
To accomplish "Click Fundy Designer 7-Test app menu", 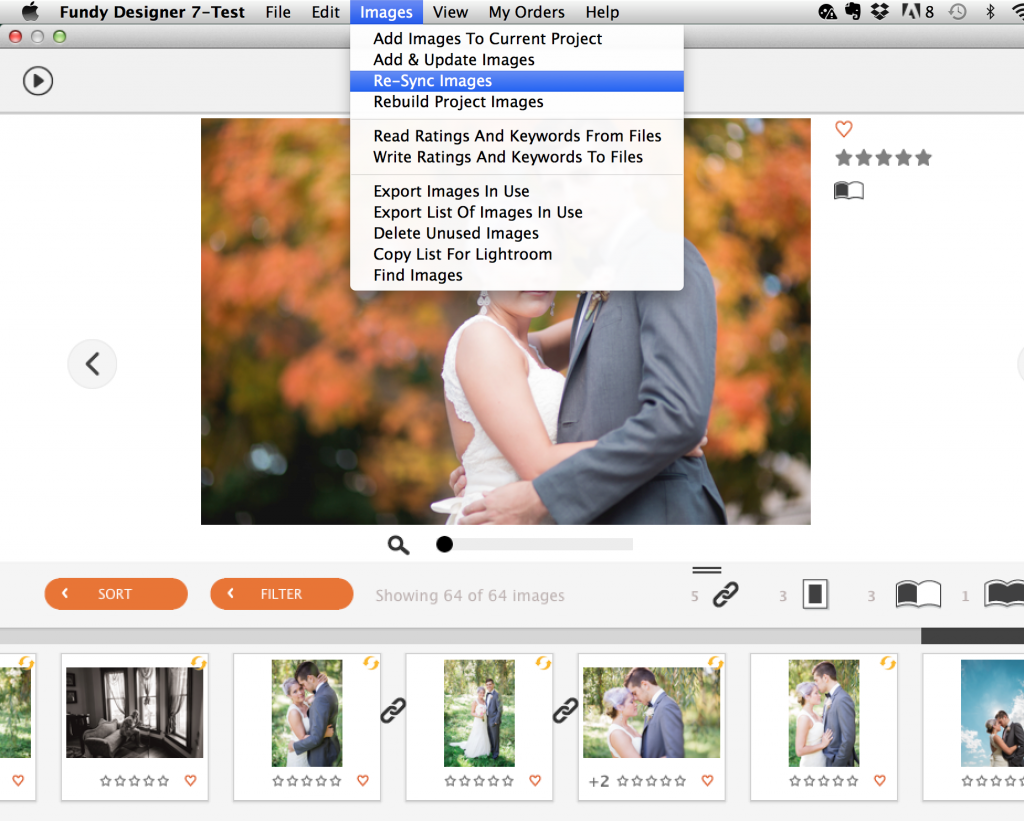I will tap(152, 12).
